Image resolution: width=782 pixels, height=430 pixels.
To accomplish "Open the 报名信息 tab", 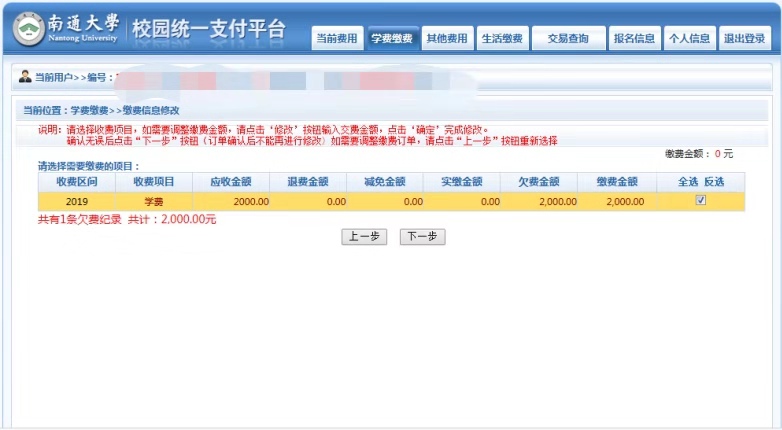I will (x=634, y=39).
